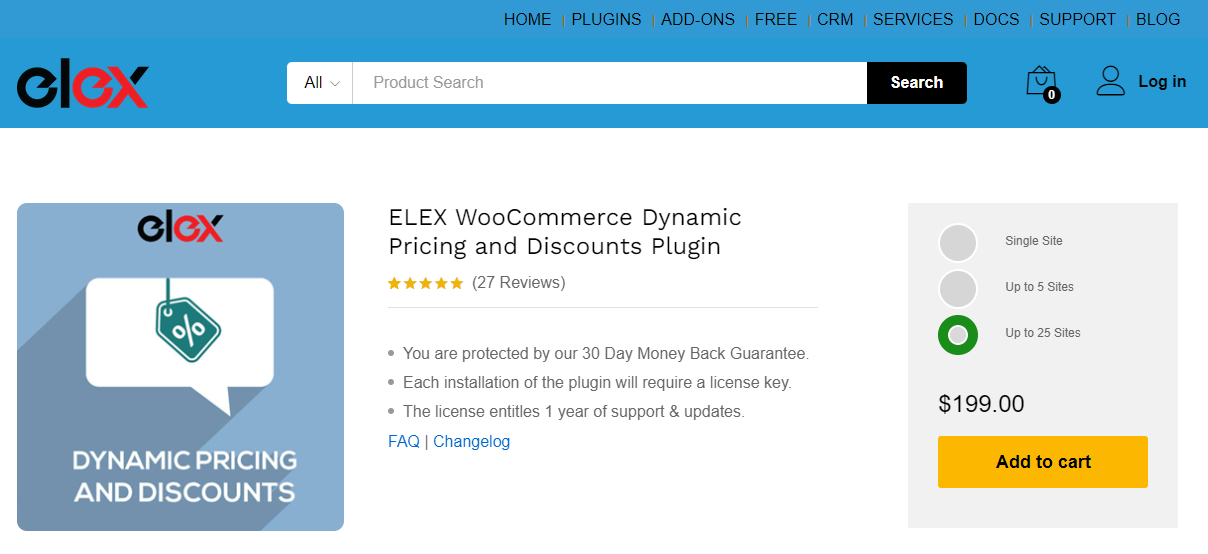1208x554 pixels.
Task: Focus the Product Search field
Action: [x=610, y=83]
